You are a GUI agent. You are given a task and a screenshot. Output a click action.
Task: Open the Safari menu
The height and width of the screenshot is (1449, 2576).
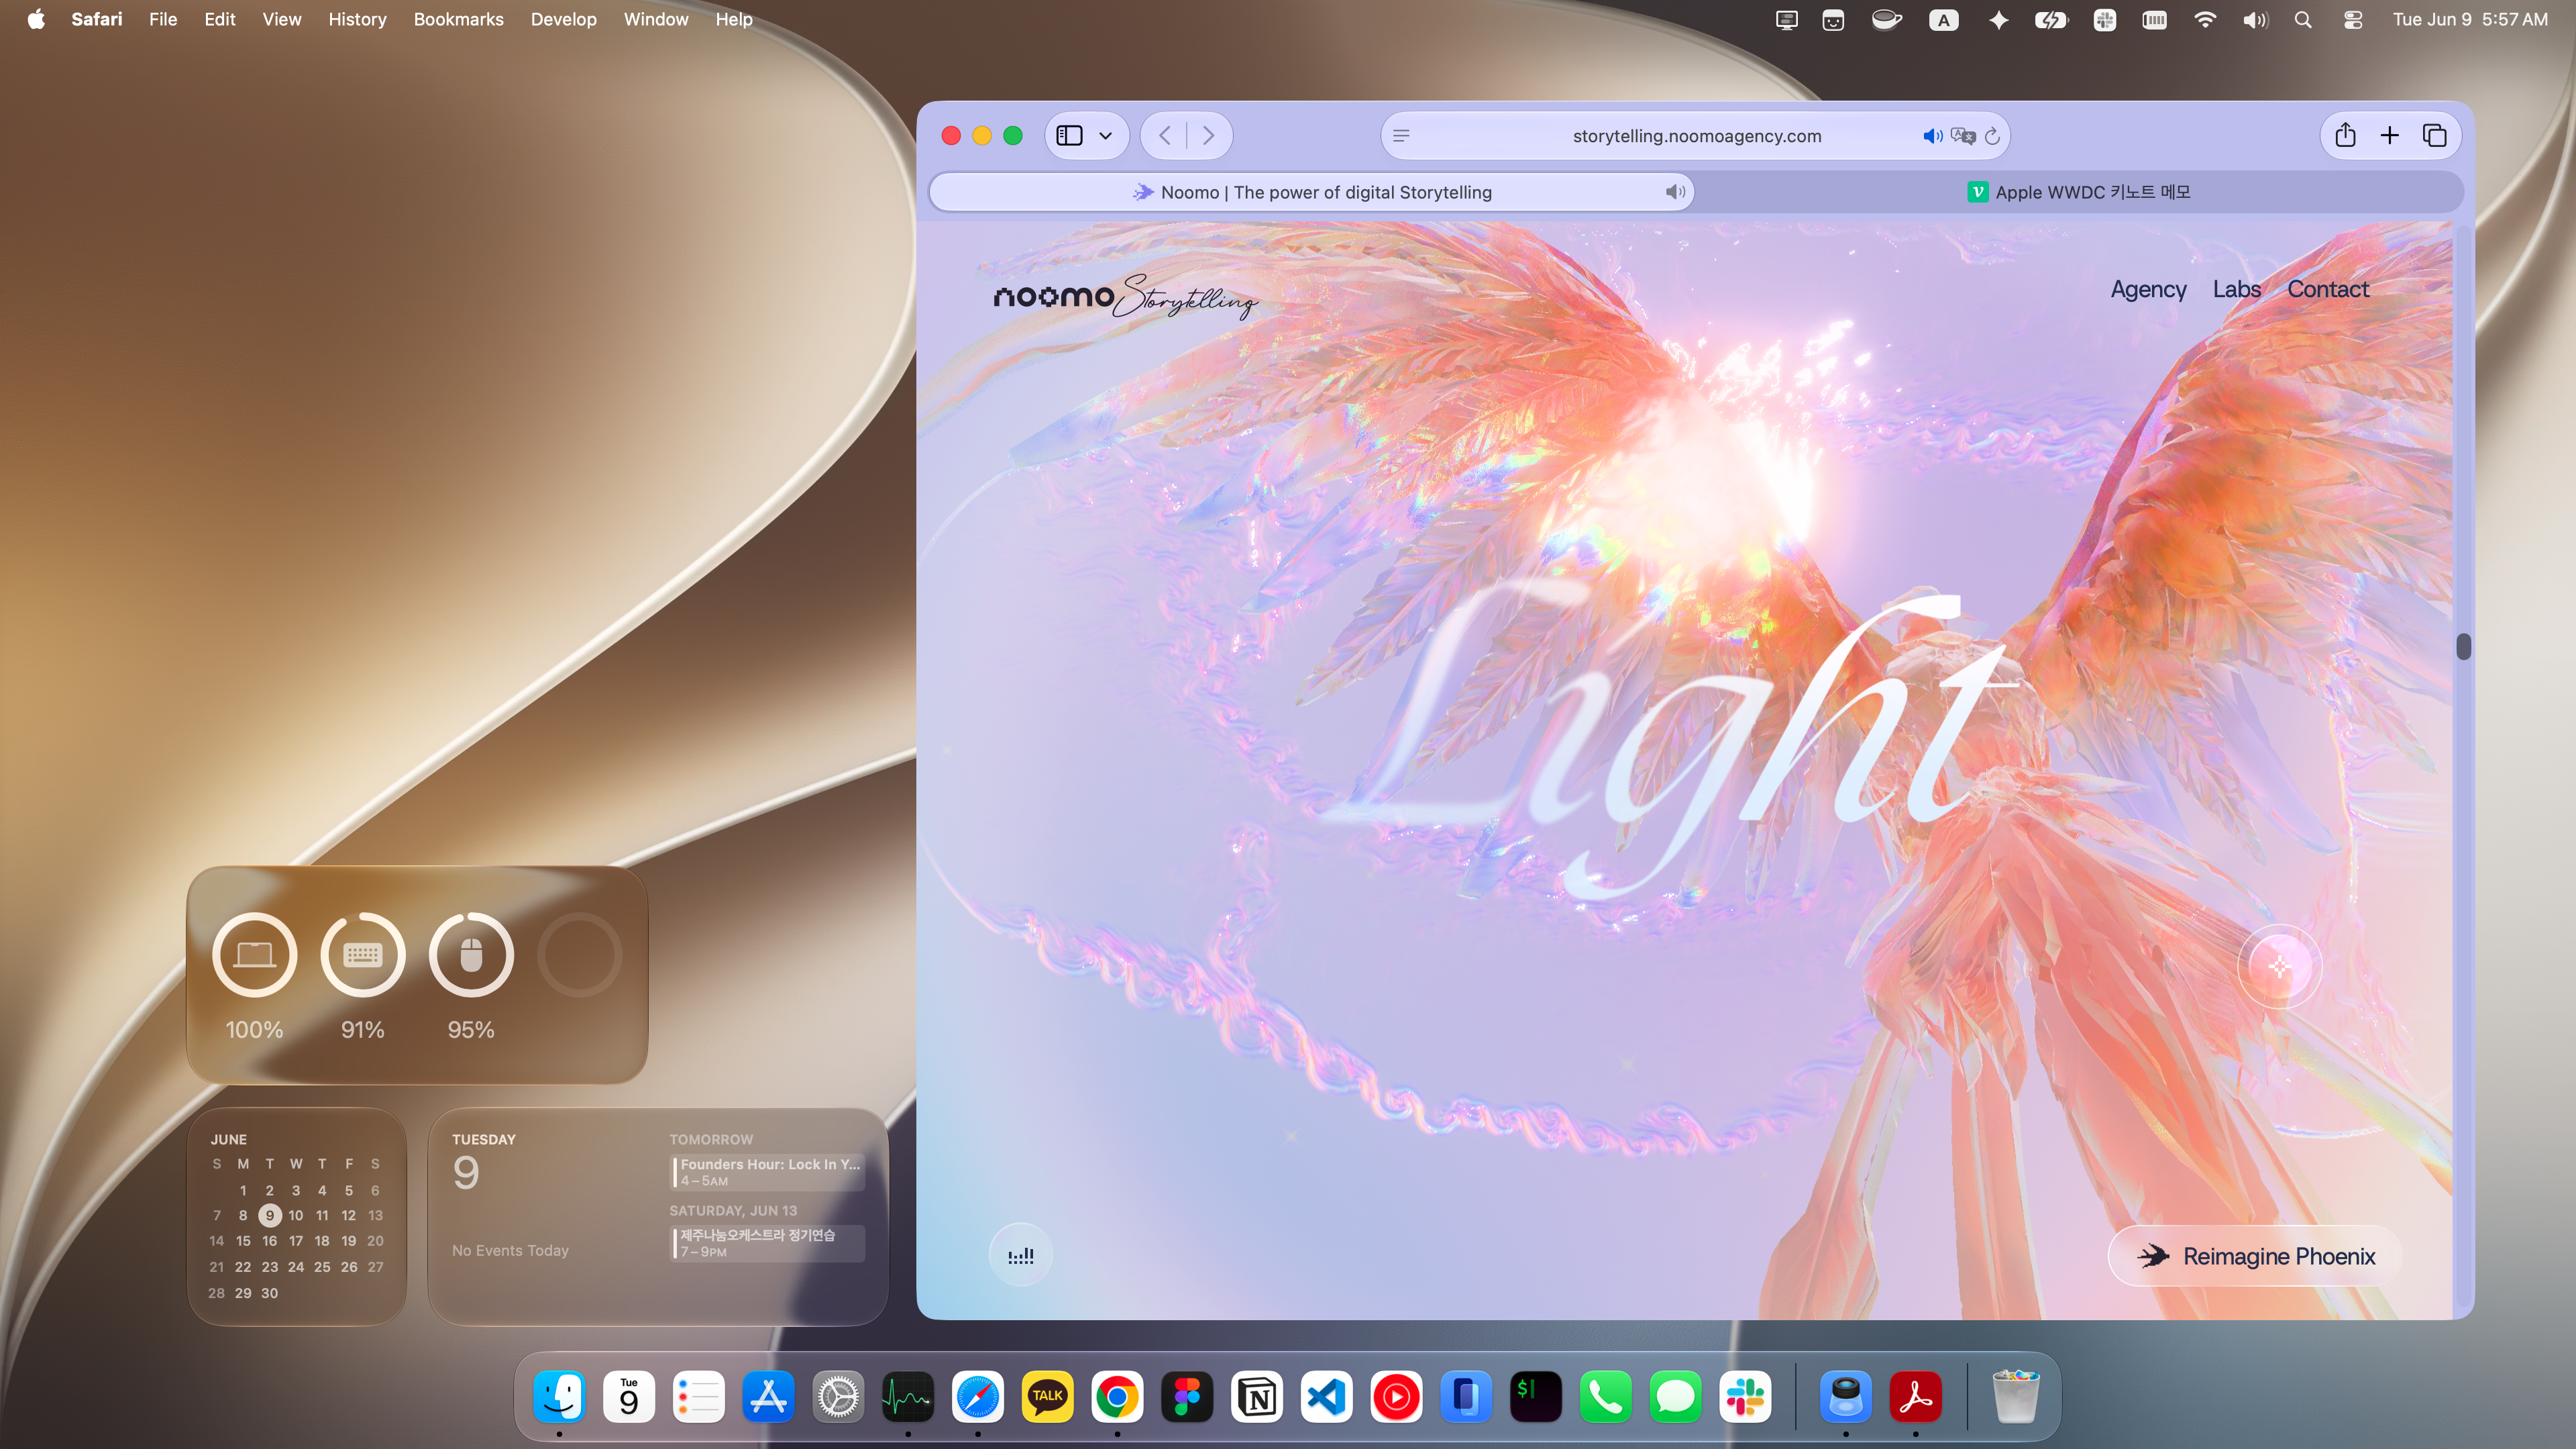[97, 19]
